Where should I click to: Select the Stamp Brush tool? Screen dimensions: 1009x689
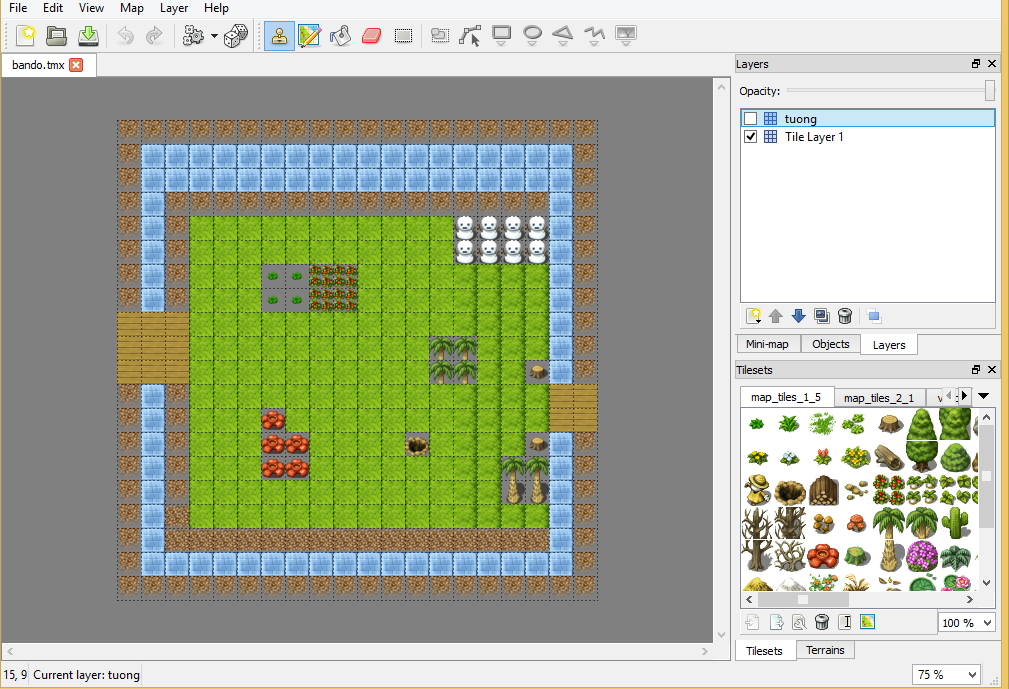(x=279, y=35)
